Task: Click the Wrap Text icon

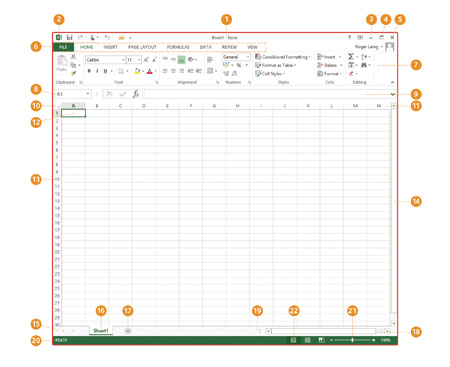Action: (210, 60)
